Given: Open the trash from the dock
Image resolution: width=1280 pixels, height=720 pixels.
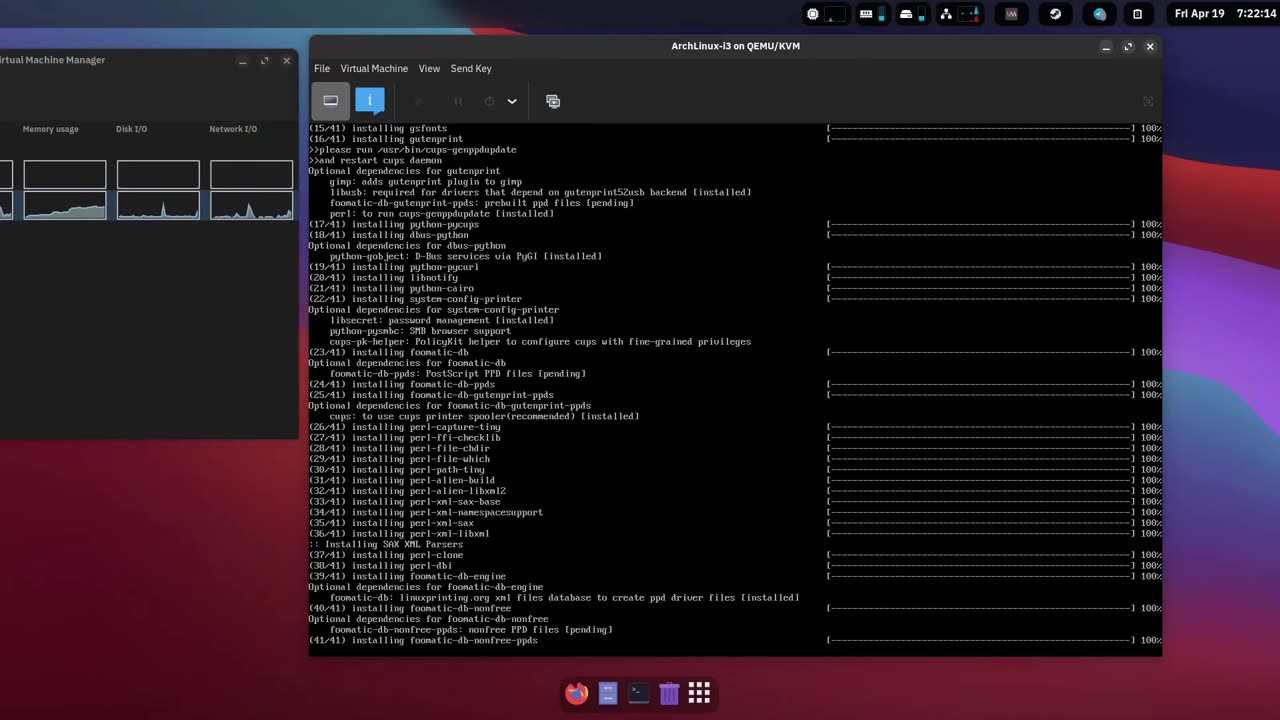Looking at the screenshot, I should [x=669, y=693].
